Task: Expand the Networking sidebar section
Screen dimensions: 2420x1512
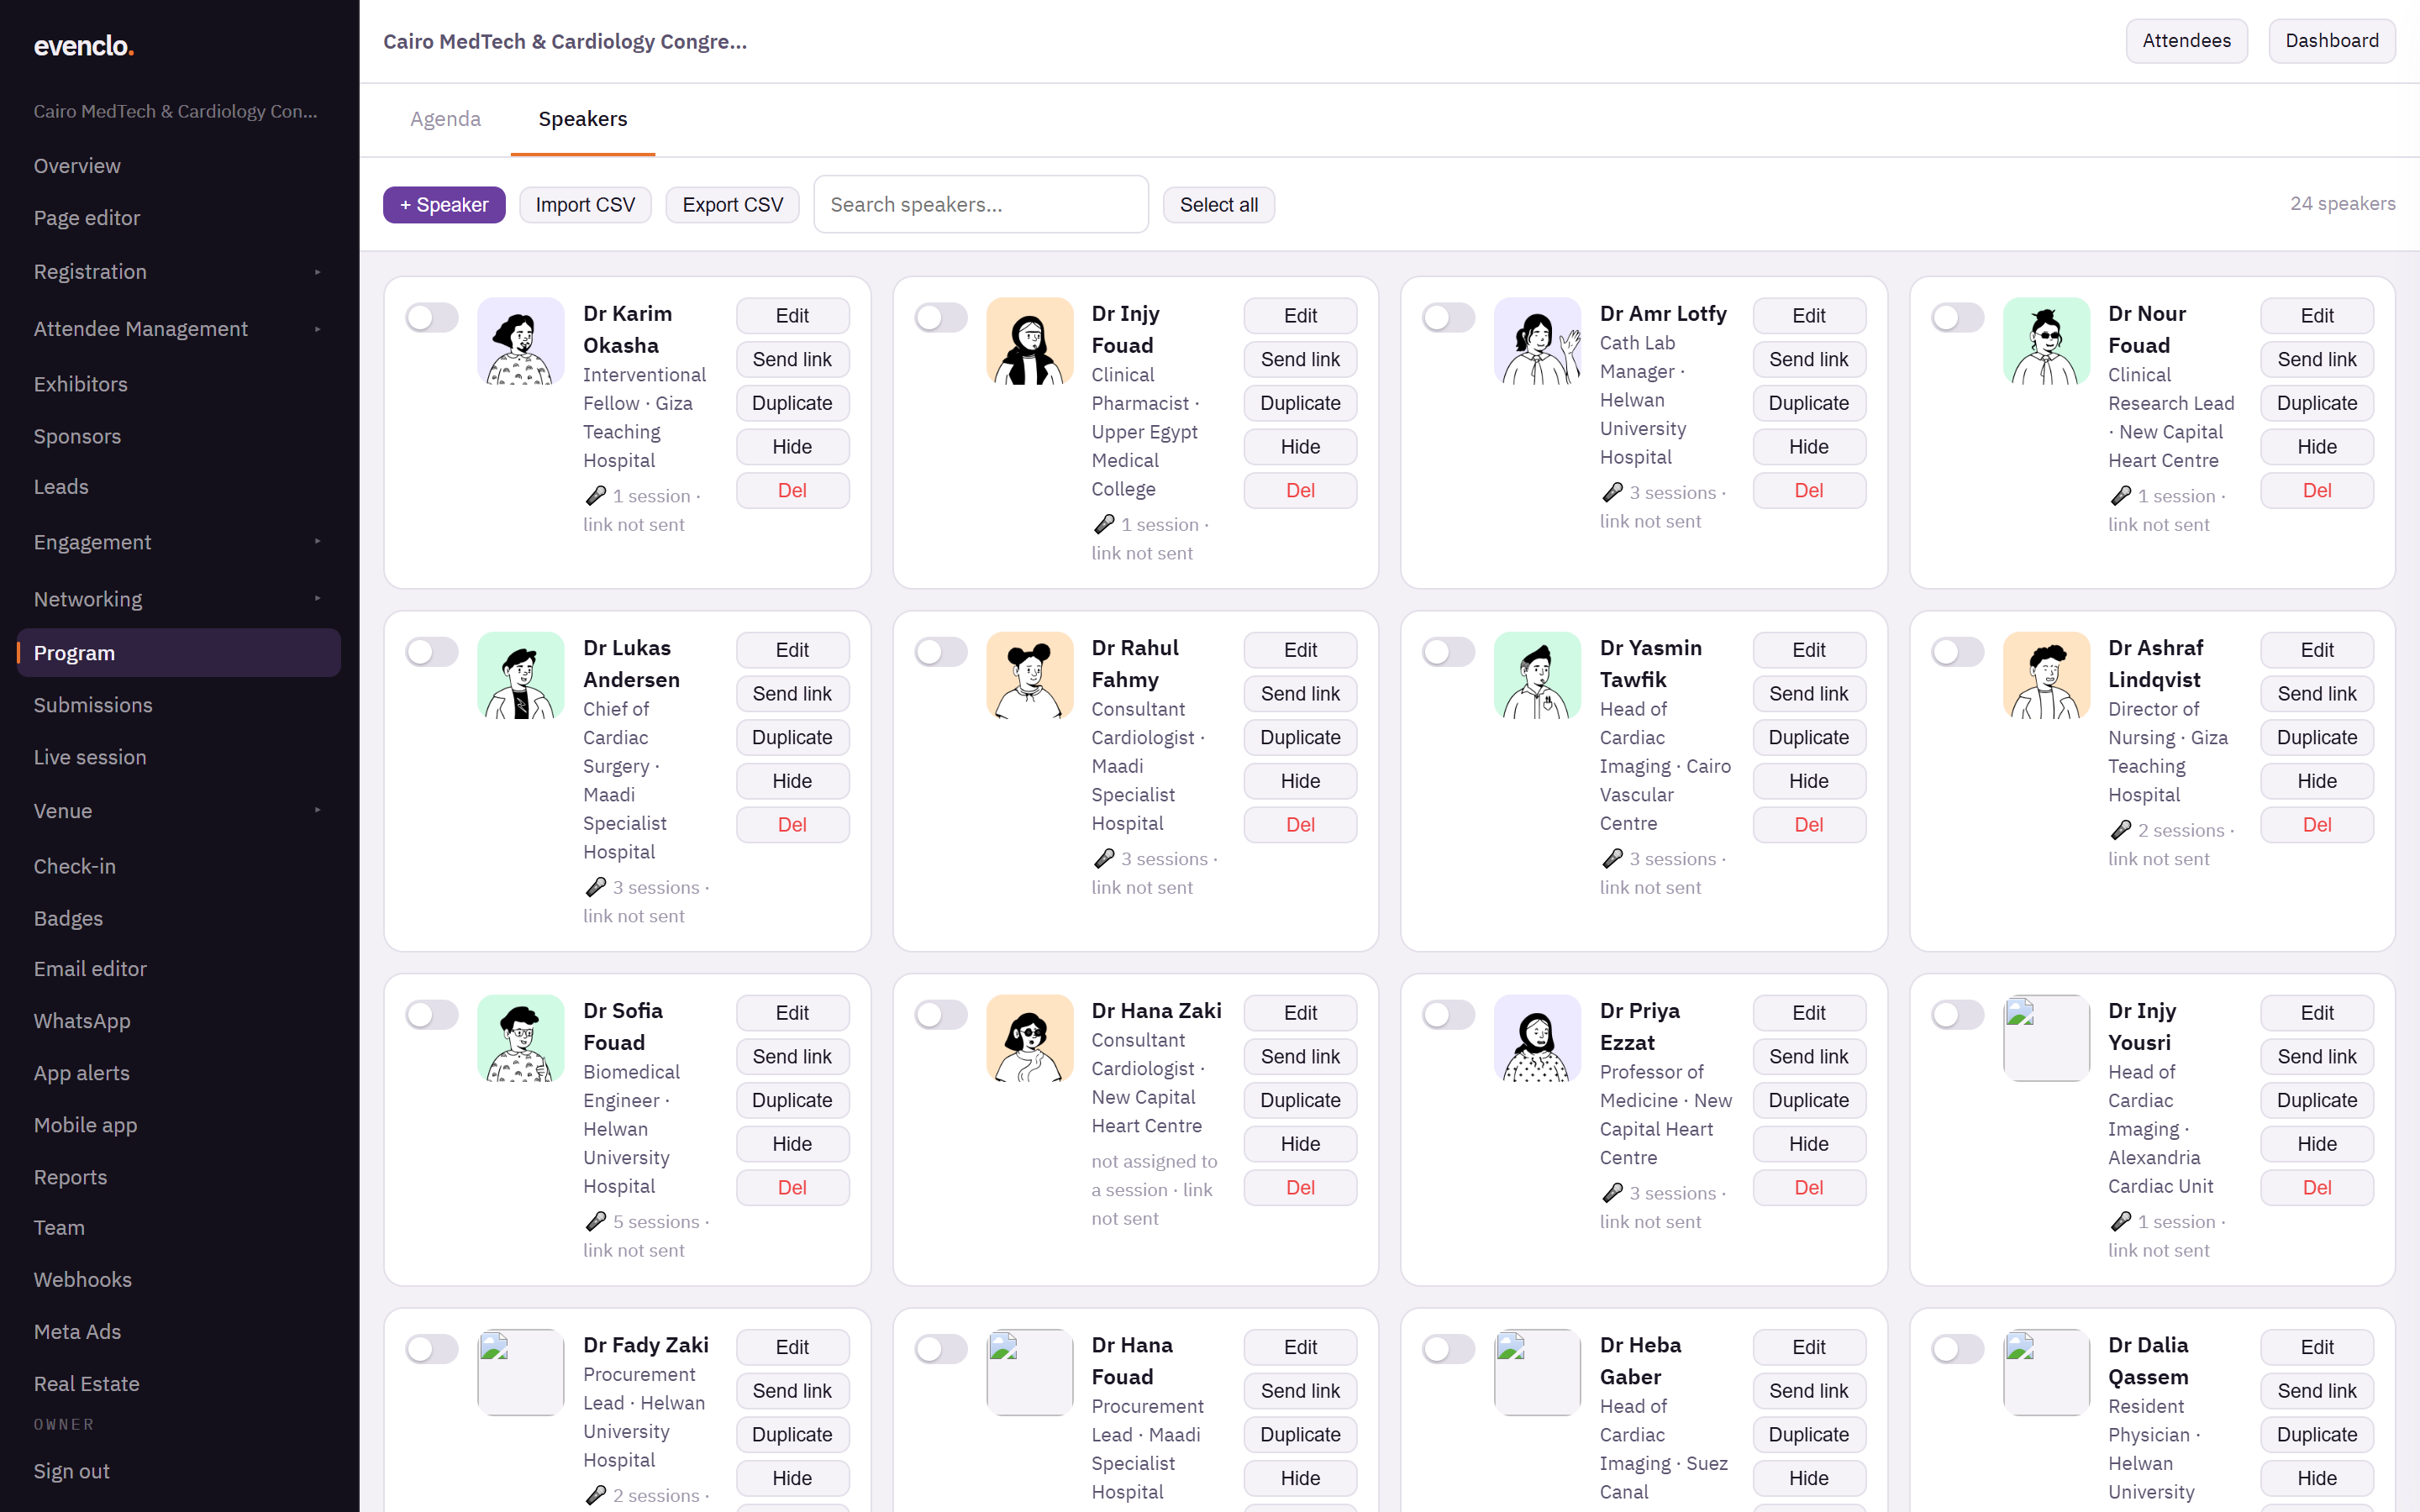Action: point(179,599)
